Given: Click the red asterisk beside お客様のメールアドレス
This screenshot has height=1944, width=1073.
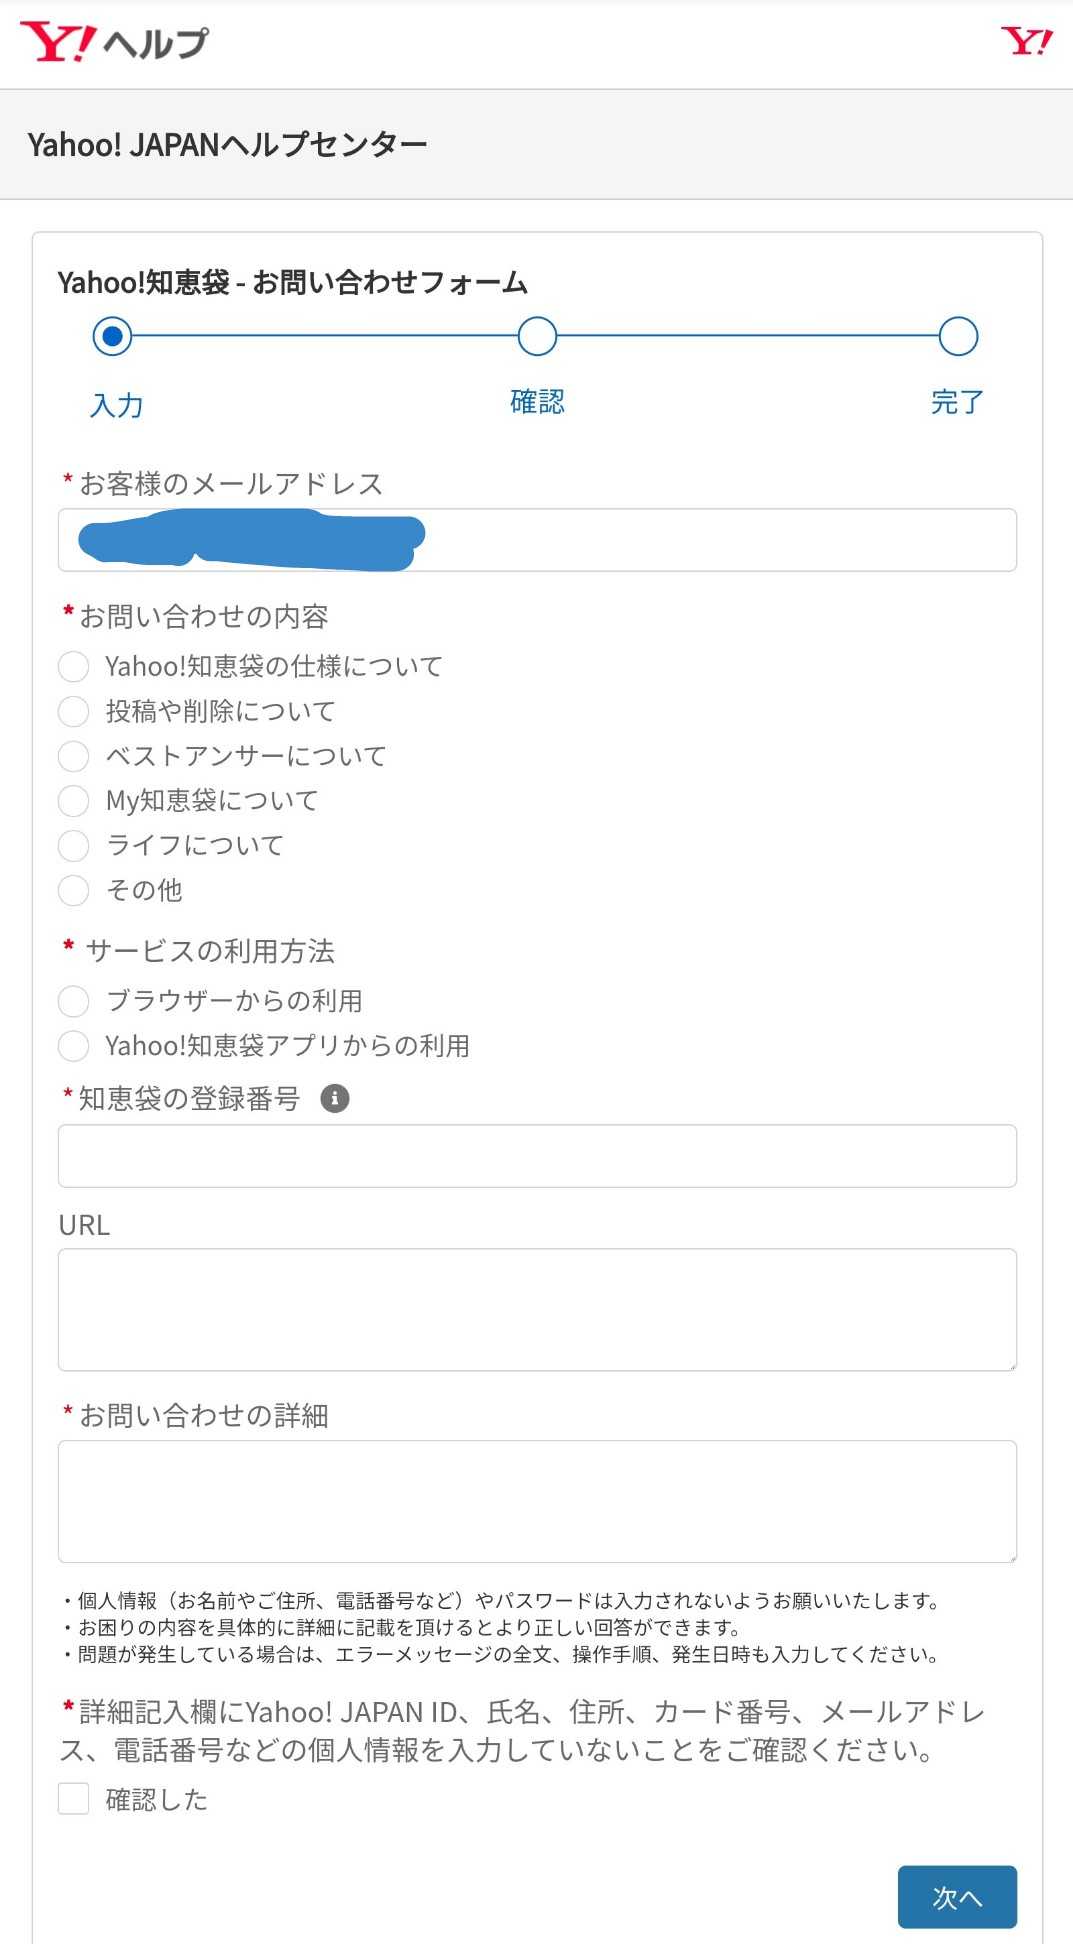Looking at the screenshot, I should coord(66,483).
